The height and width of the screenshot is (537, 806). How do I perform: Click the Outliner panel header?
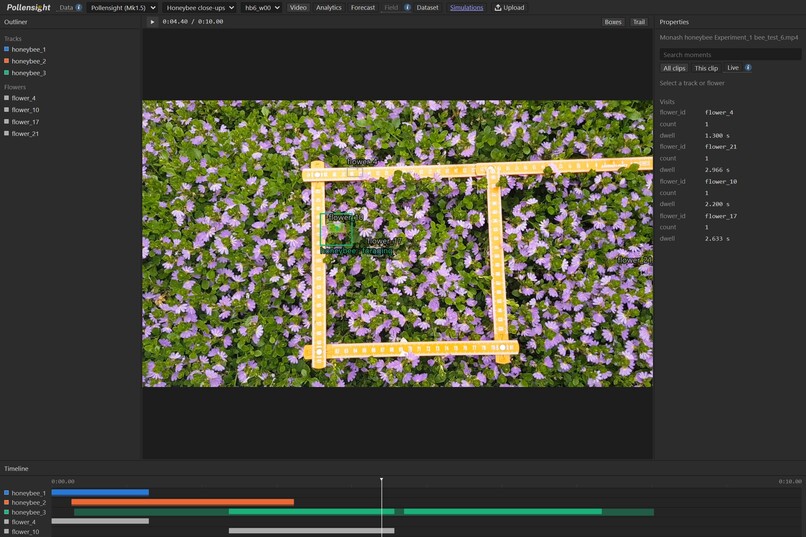[x=16, y=22]
